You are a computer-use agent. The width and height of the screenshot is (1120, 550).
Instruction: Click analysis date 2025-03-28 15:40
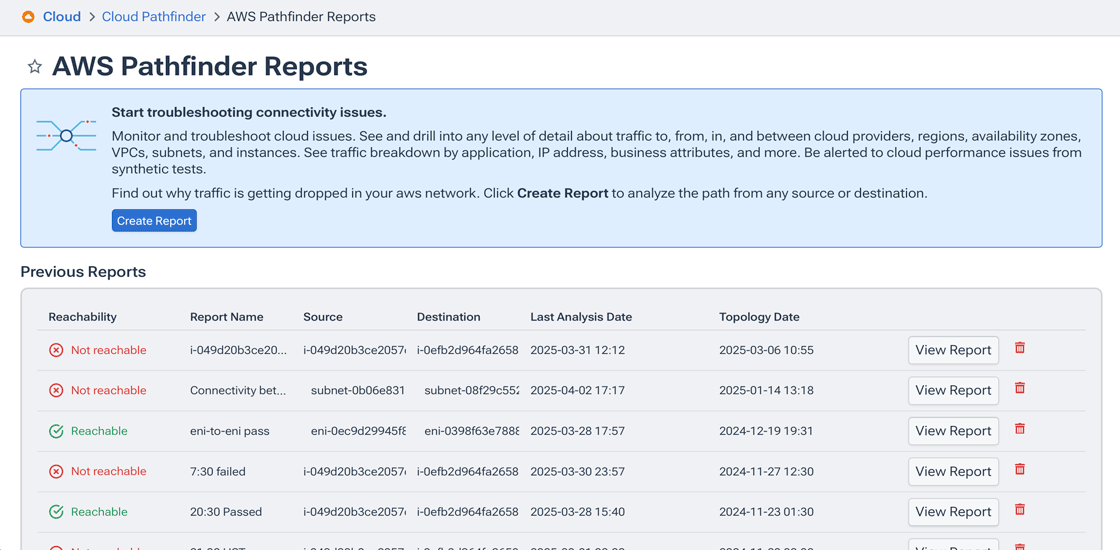578,512
